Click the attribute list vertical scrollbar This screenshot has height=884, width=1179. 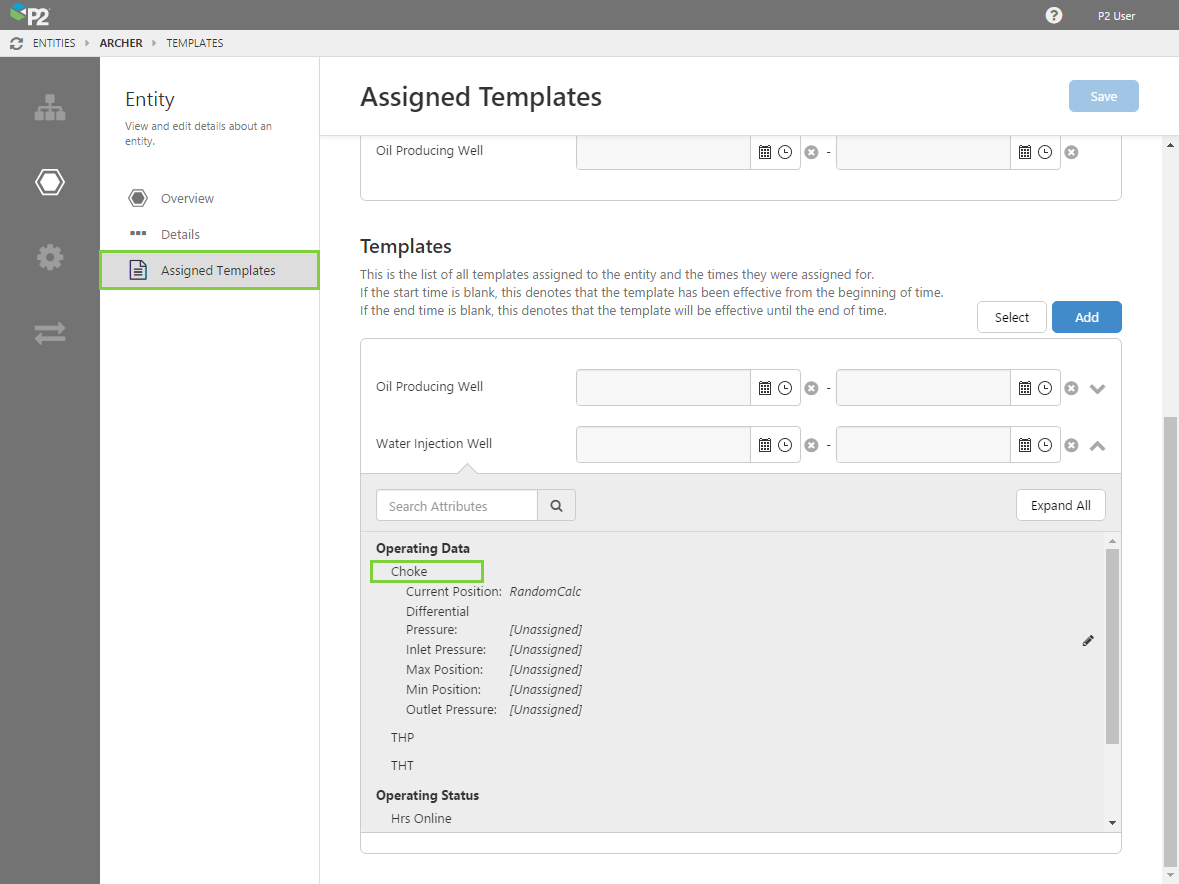(x=1112, y=646)
